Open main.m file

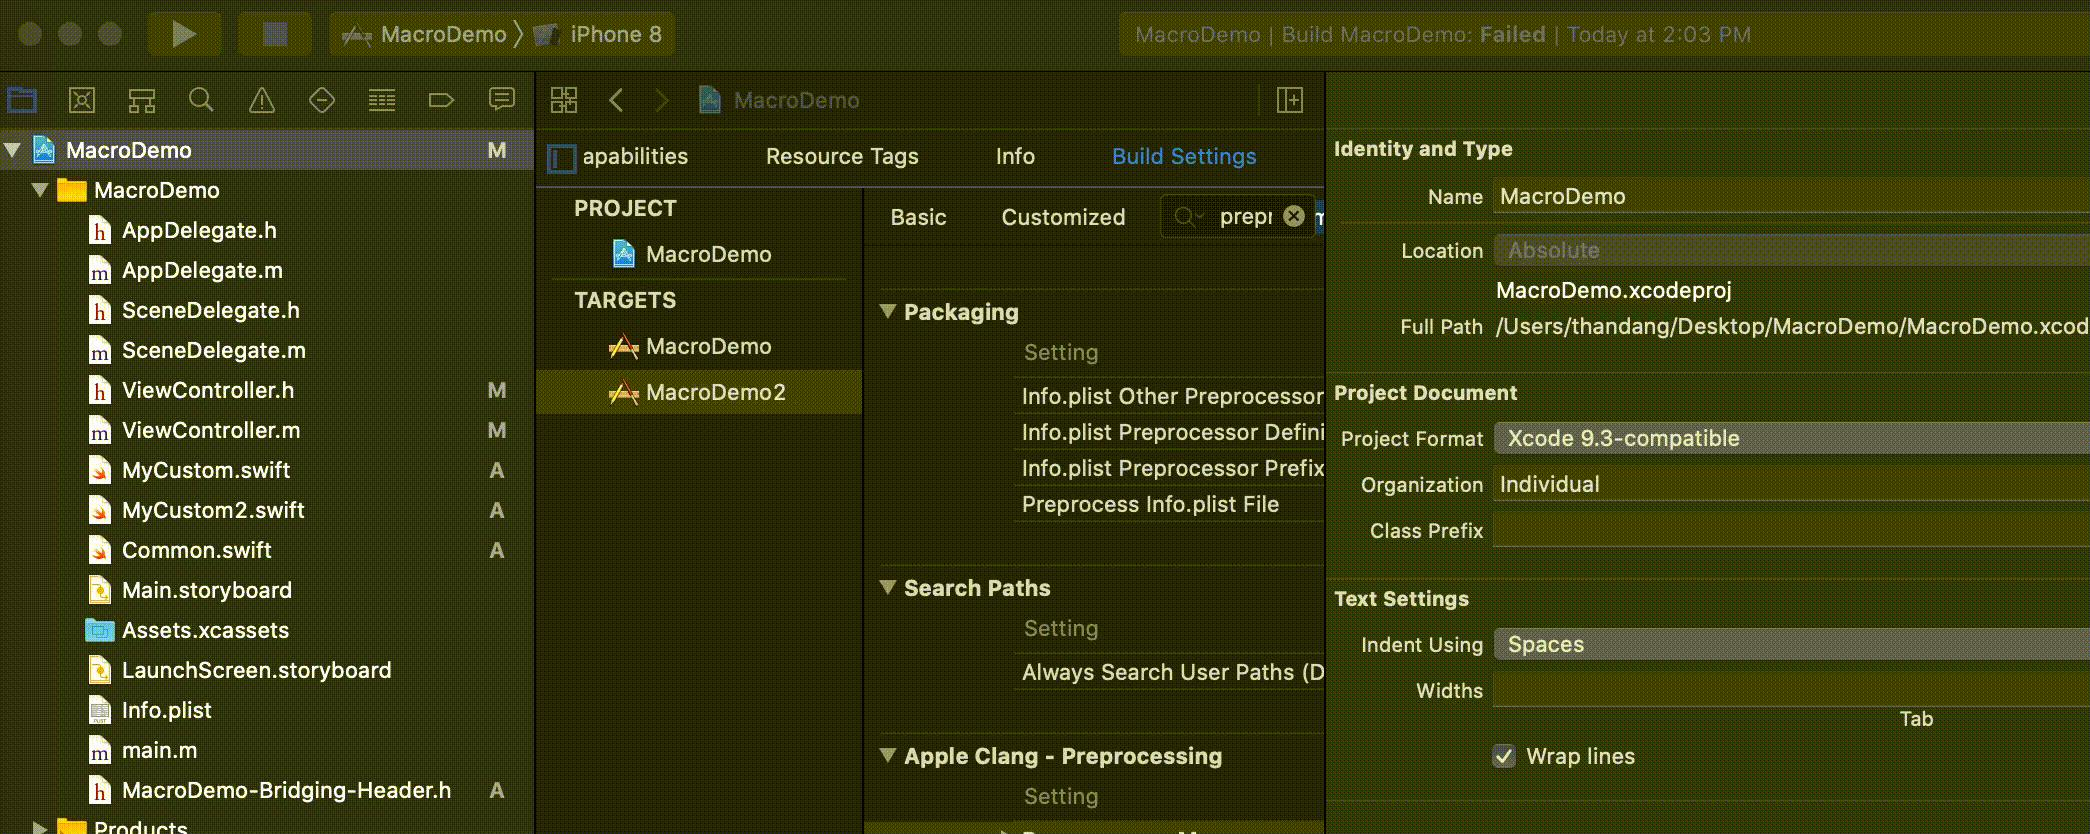(159, 750)
